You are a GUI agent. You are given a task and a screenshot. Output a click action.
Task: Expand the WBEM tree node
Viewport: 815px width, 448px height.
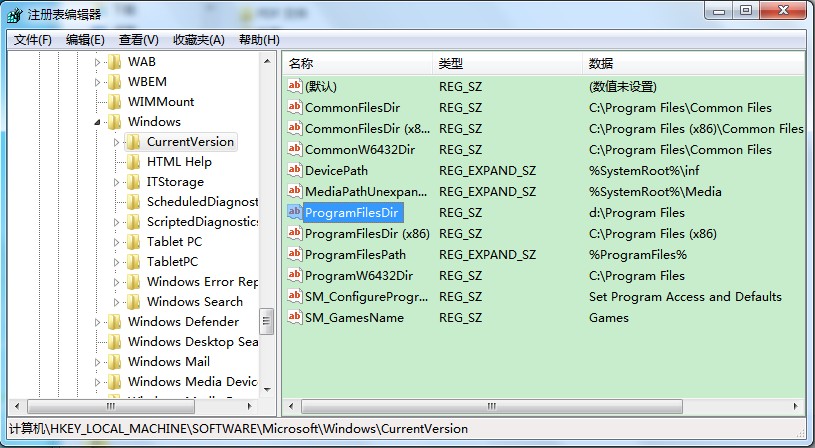click(x=97, y=82)
